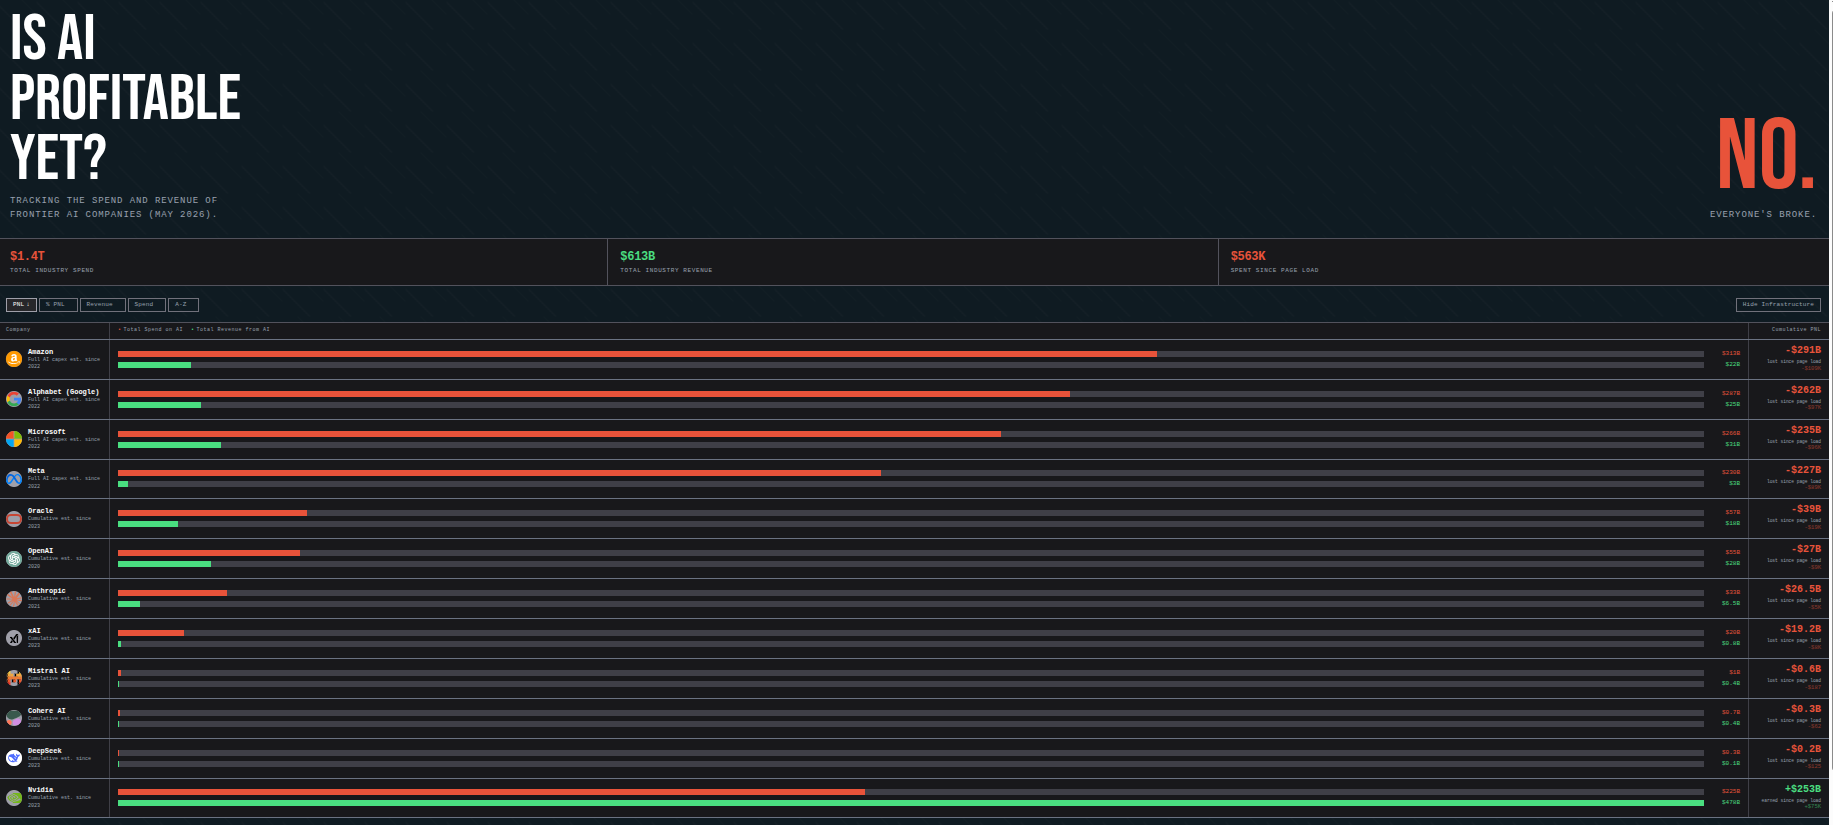Click the Meta logo icon

coord(14,479)
